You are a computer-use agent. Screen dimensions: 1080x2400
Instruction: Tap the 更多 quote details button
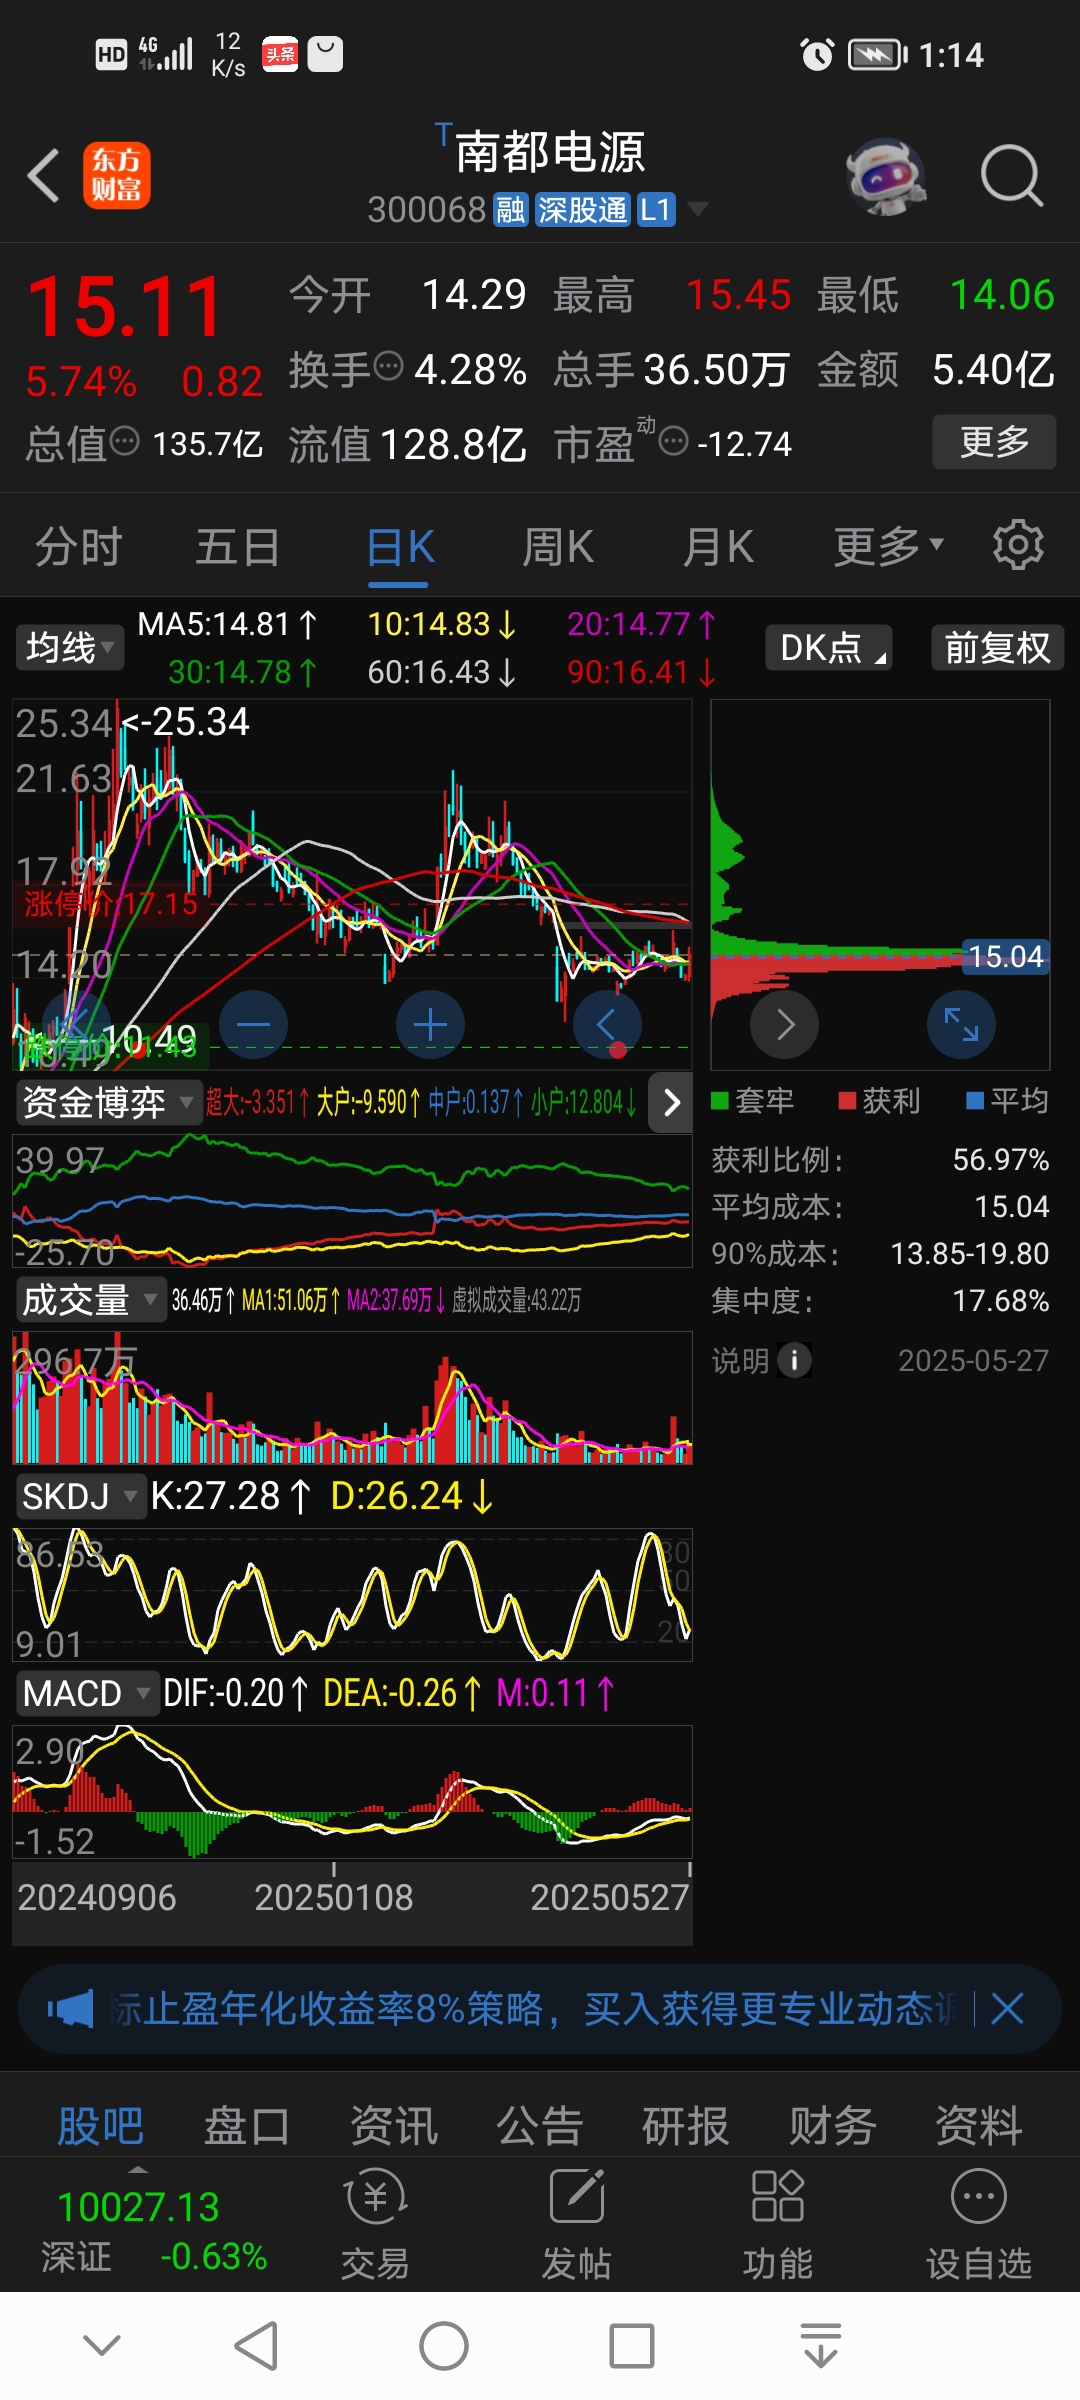[994, 441]
